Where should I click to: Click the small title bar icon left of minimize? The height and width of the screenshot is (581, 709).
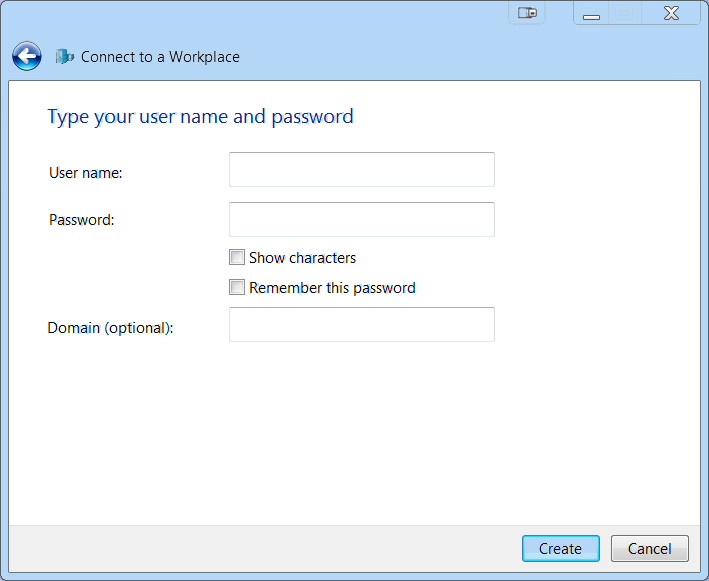[527, 13]
